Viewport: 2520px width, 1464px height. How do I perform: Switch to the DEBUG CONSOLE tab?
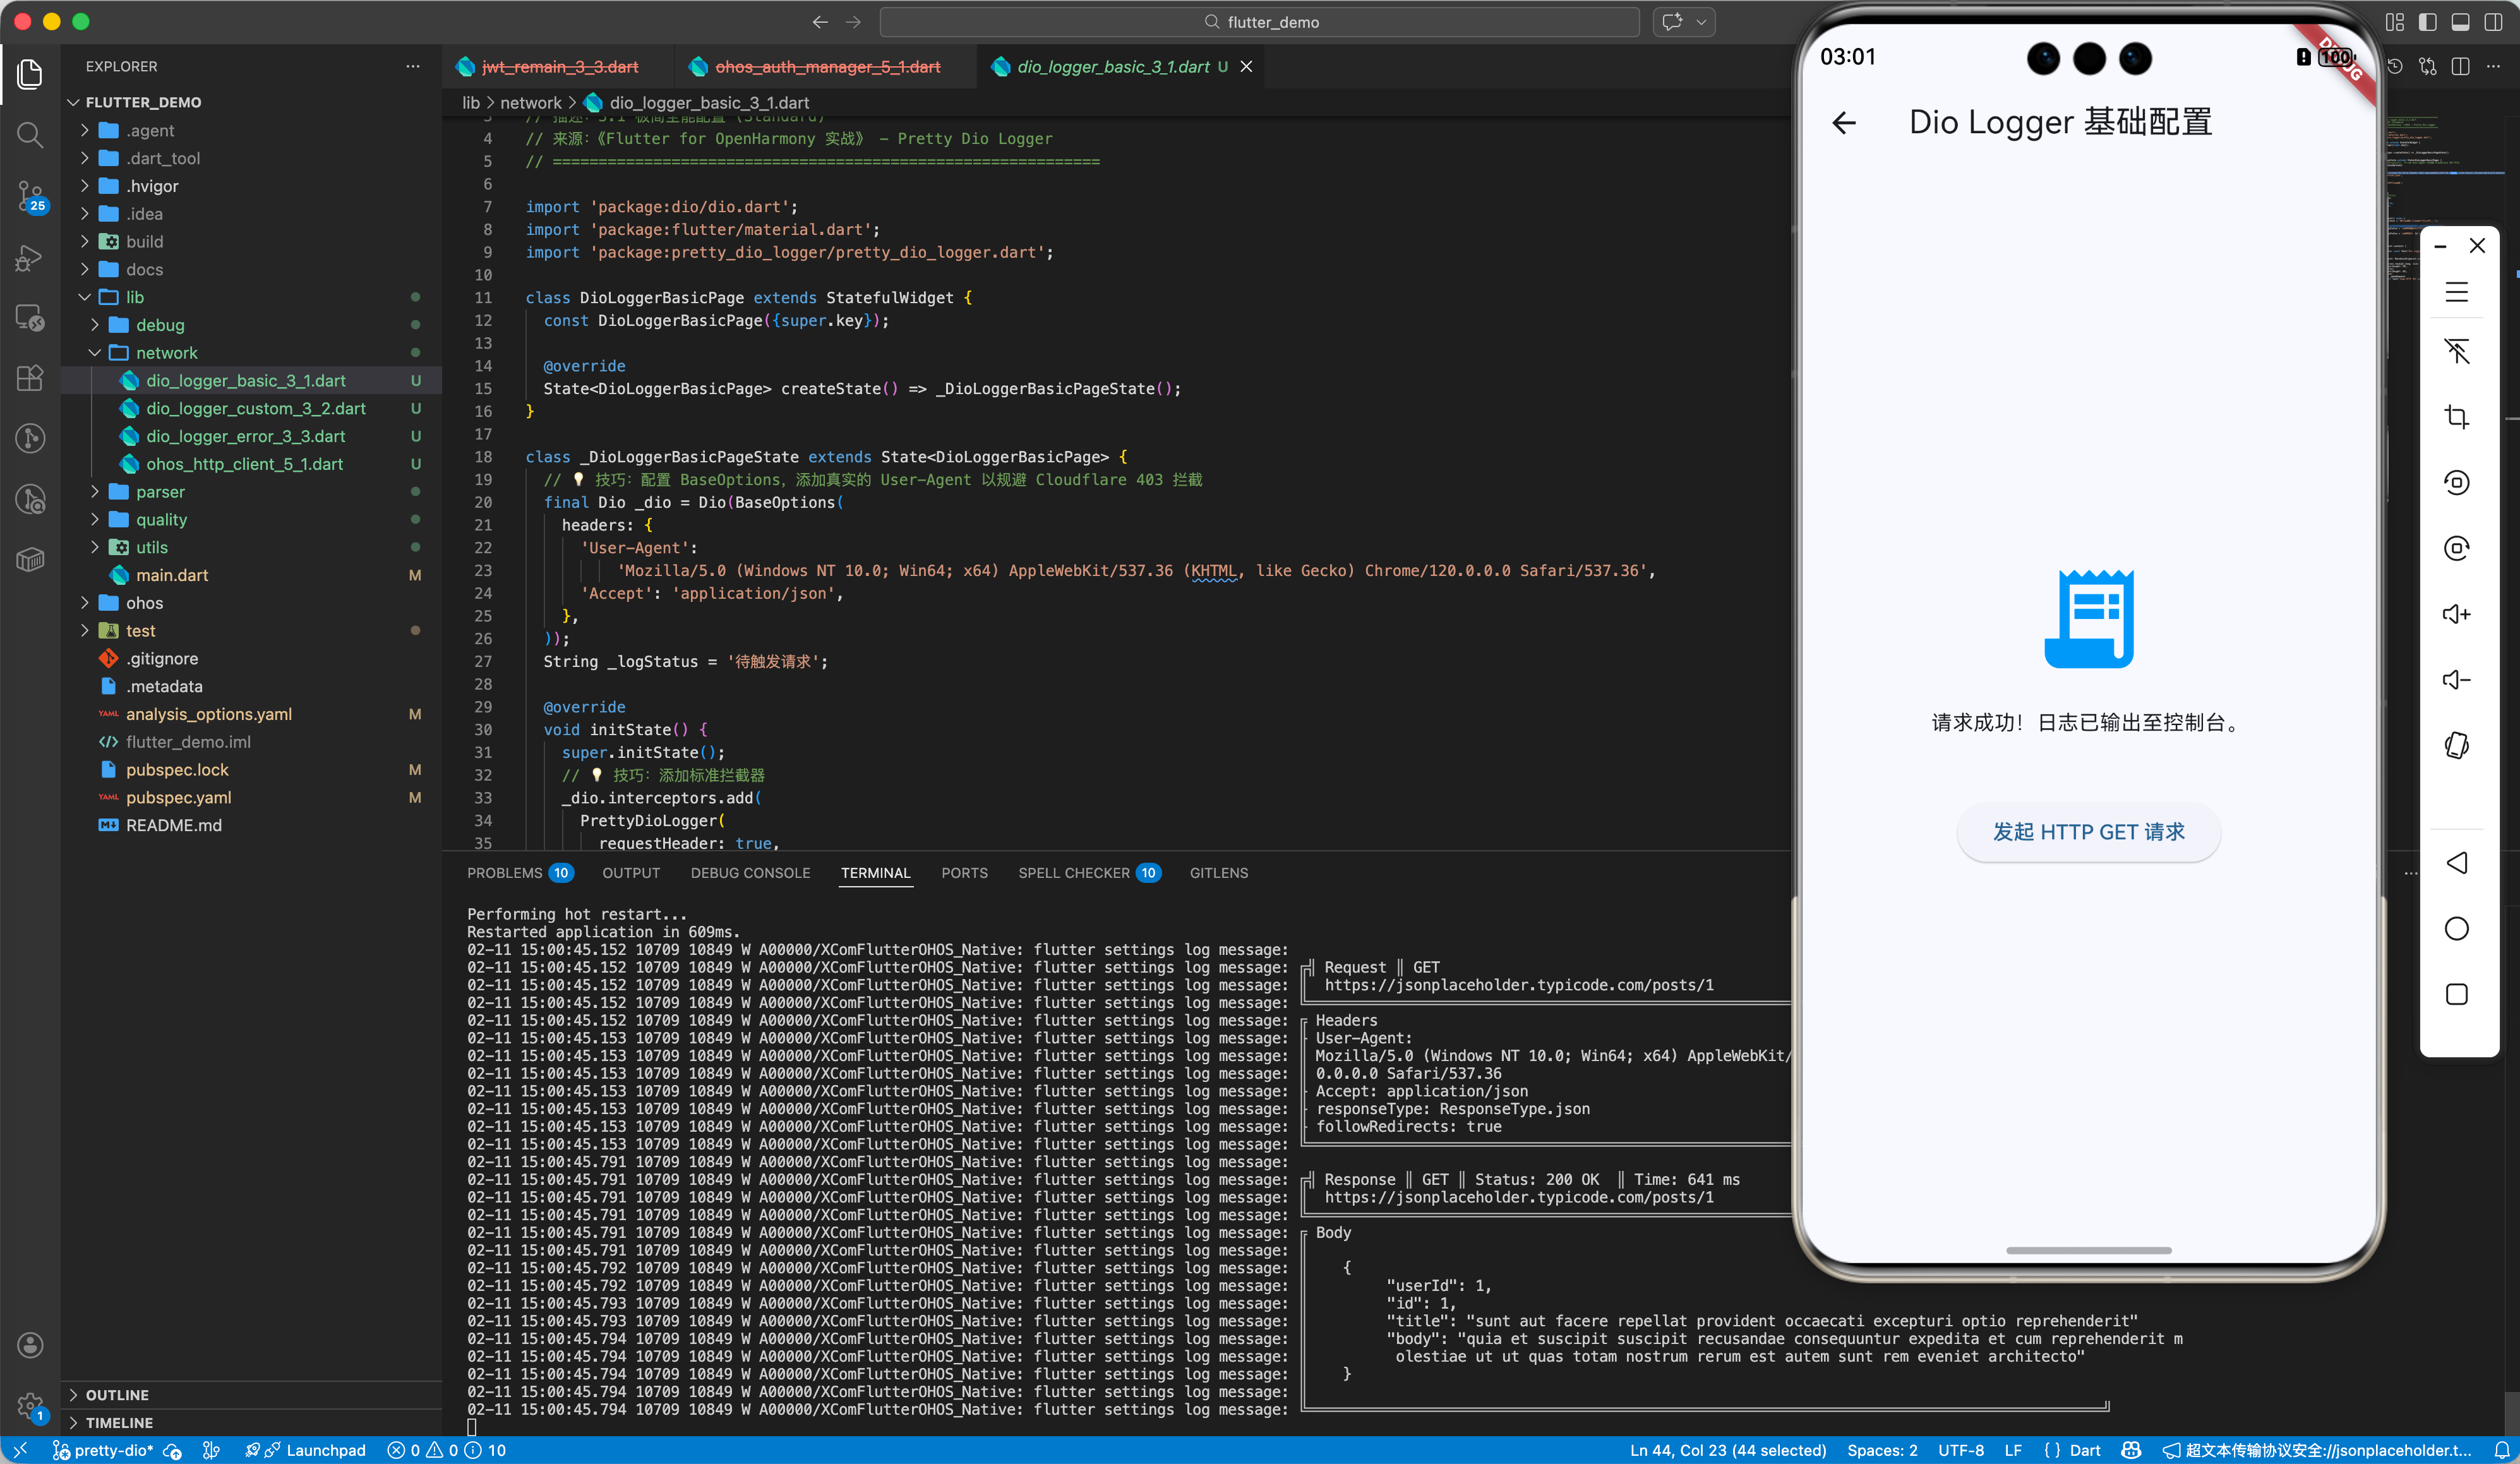tap(750, 873)
